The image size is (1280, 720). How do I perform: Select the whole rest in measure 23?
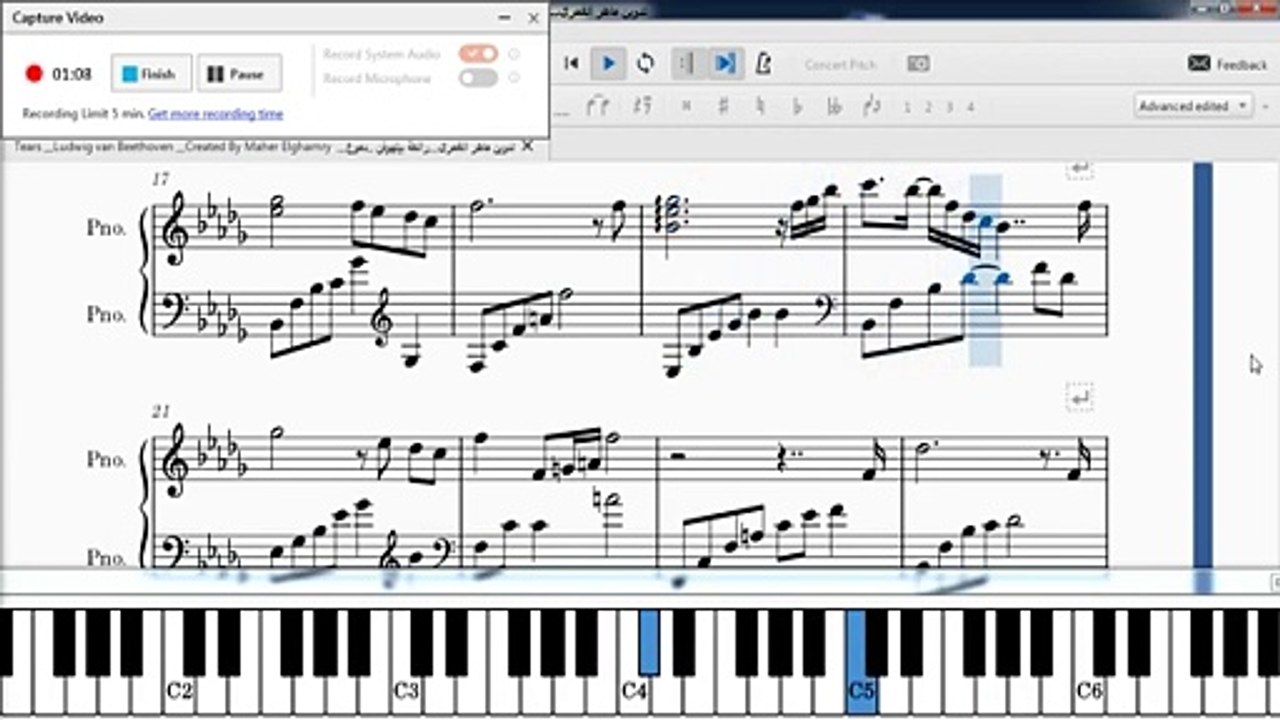click(x=679, y=455)
